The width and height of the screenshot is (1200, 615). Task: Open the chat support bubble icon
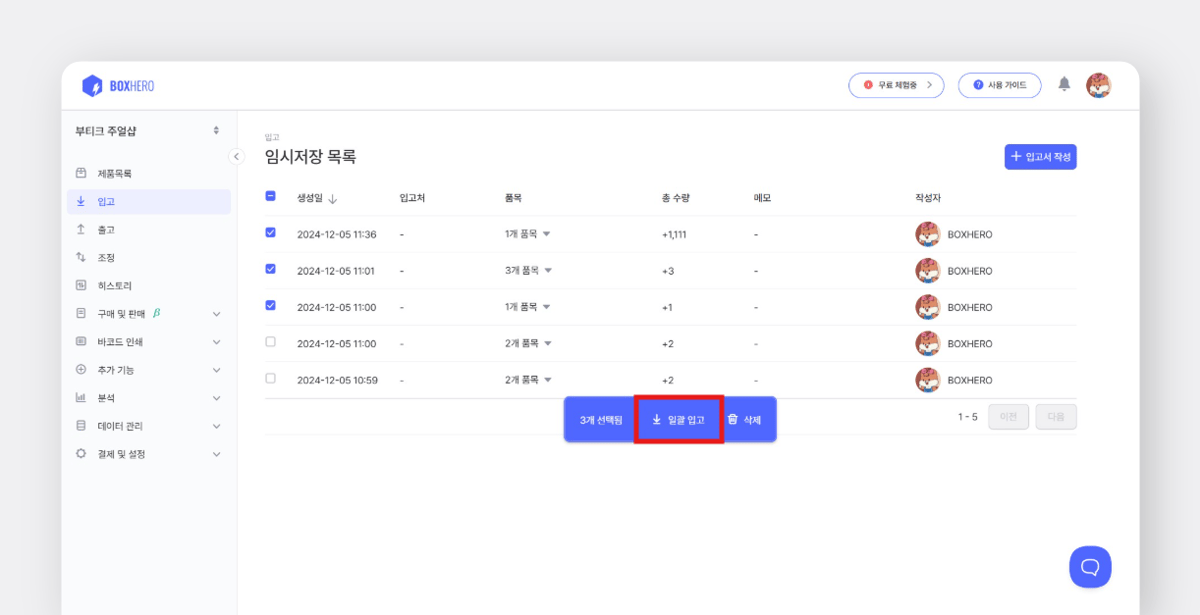pyautogui.click(x=1090, y=566)
